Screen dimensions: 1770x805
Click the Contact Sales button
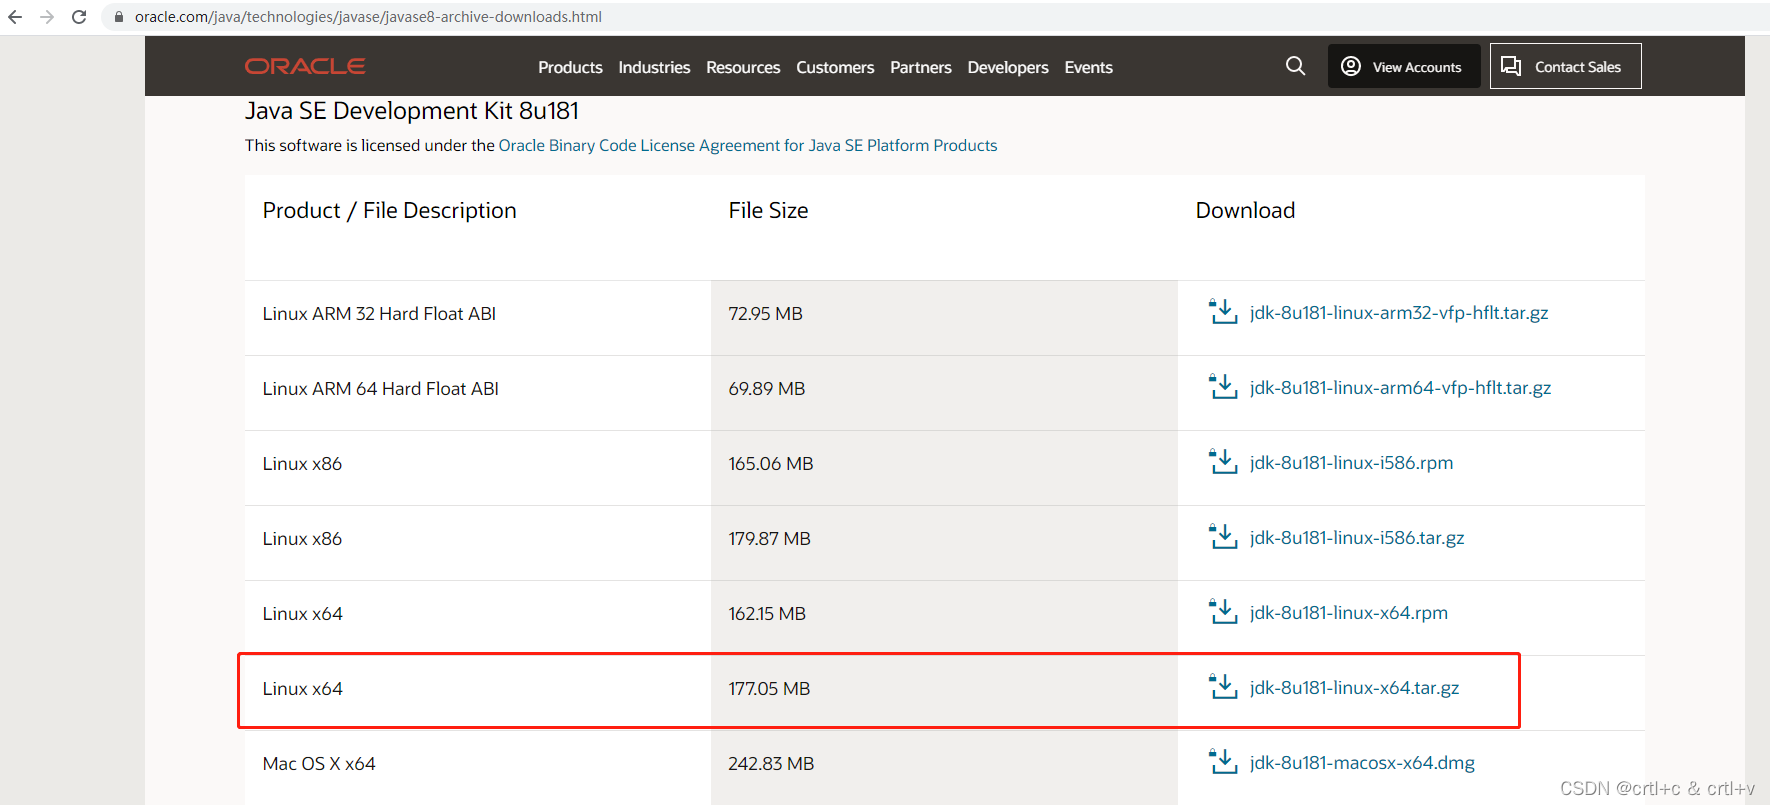(1565, 66)
